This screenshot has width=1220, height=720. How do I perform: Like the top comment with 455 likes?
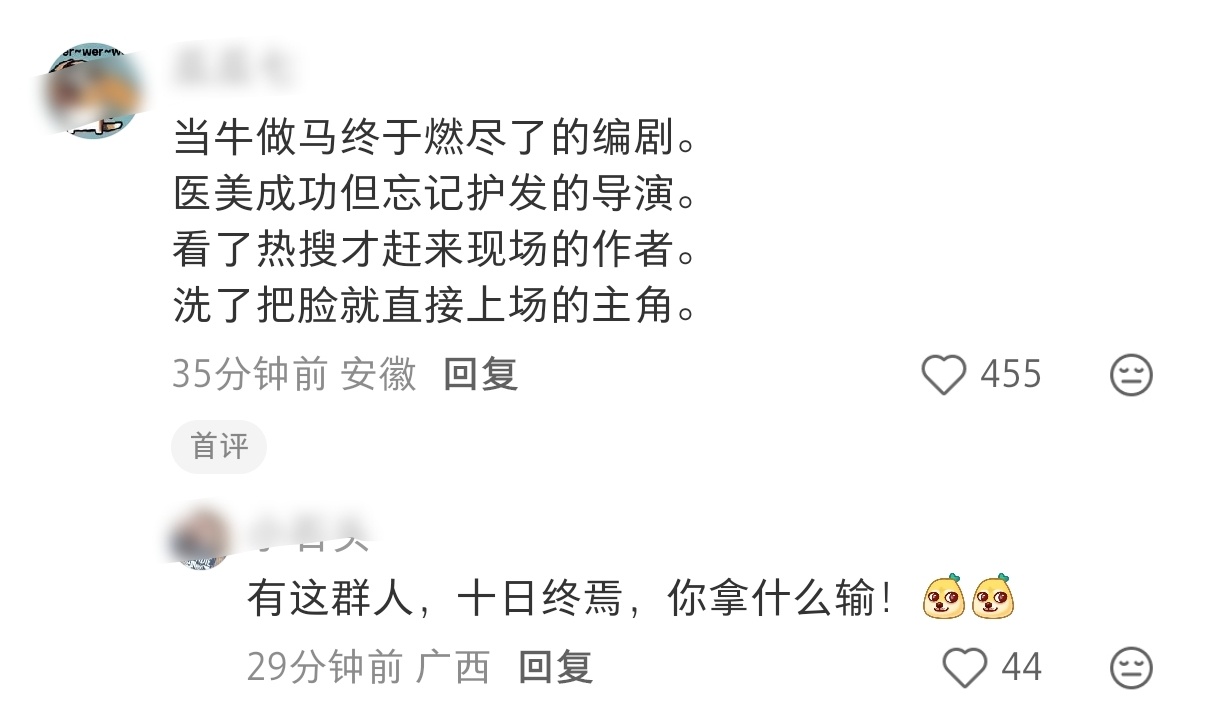pos(943,375)
